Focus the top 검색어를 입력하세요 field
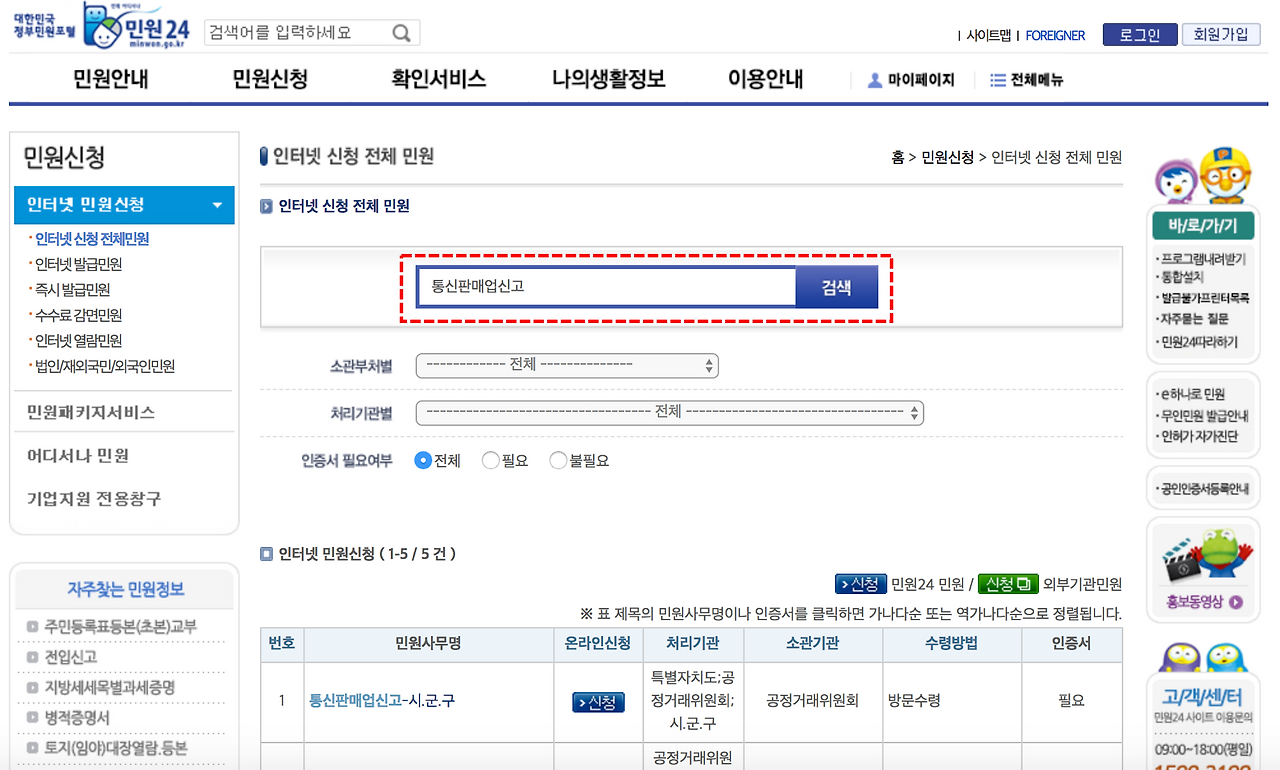 tap(296, 33)
